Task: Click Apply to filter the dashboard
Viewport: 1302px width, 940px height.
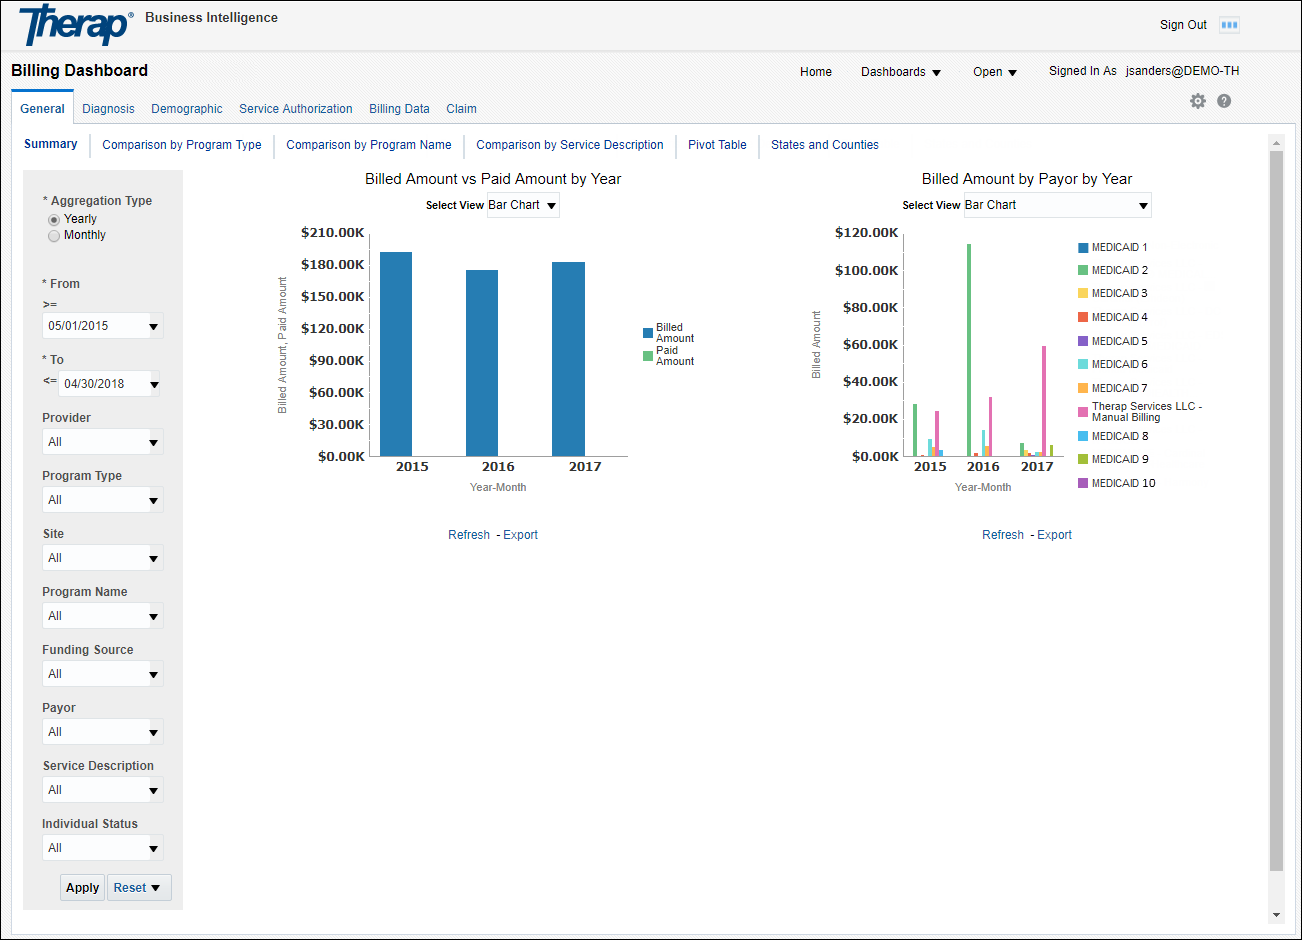Action: tap(82, 887)
